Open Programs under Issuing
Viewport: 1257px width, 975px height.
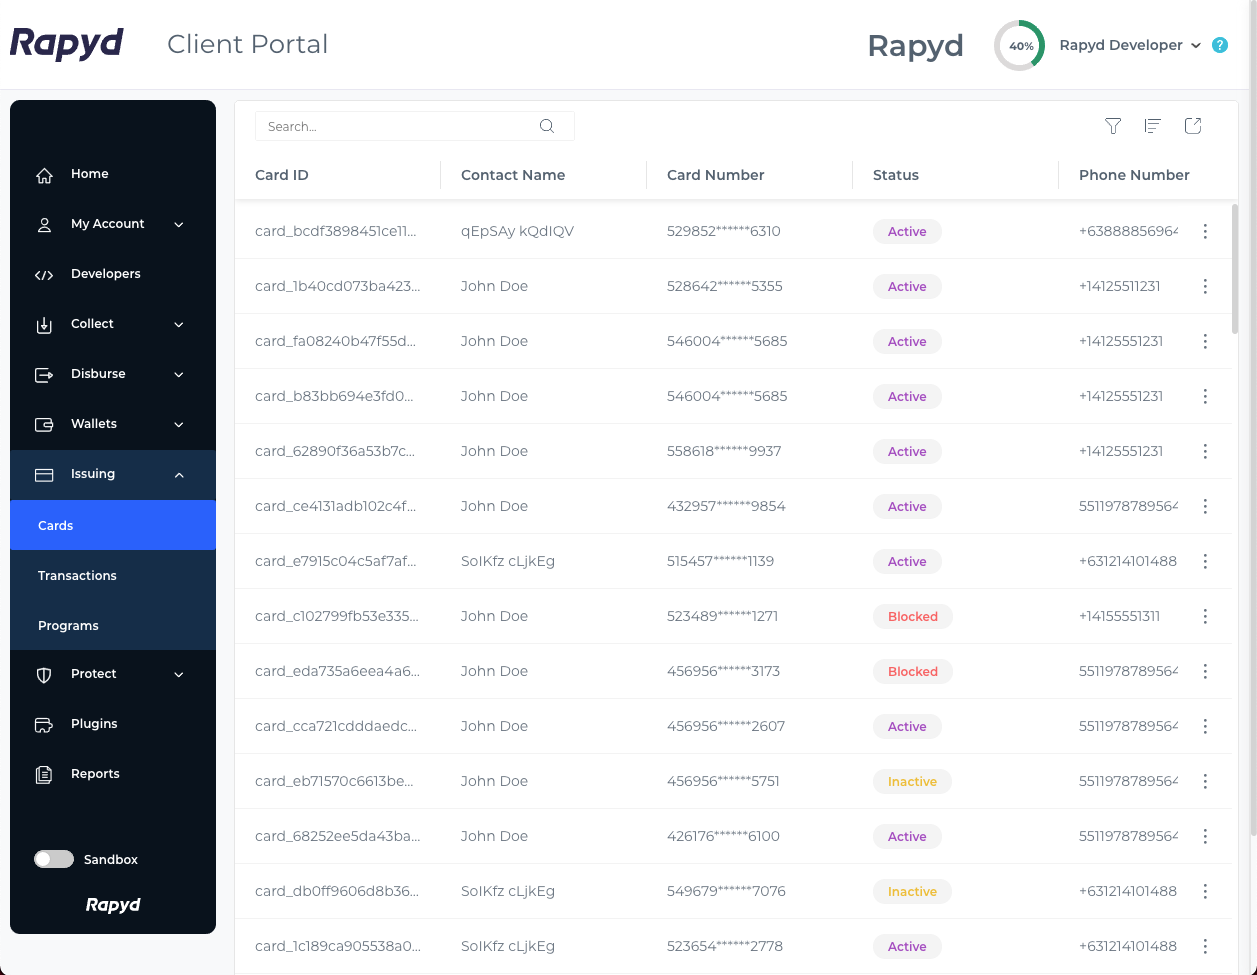(x=113, y=625)
